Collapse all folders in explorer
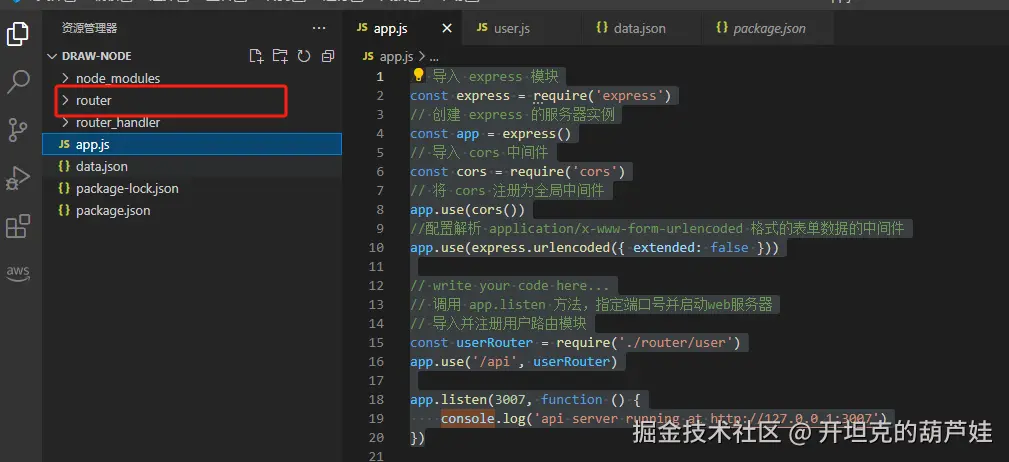Image resolution: width=1009 pixels, height=462 pixels. pyautogui.click(x=328, y=56)
